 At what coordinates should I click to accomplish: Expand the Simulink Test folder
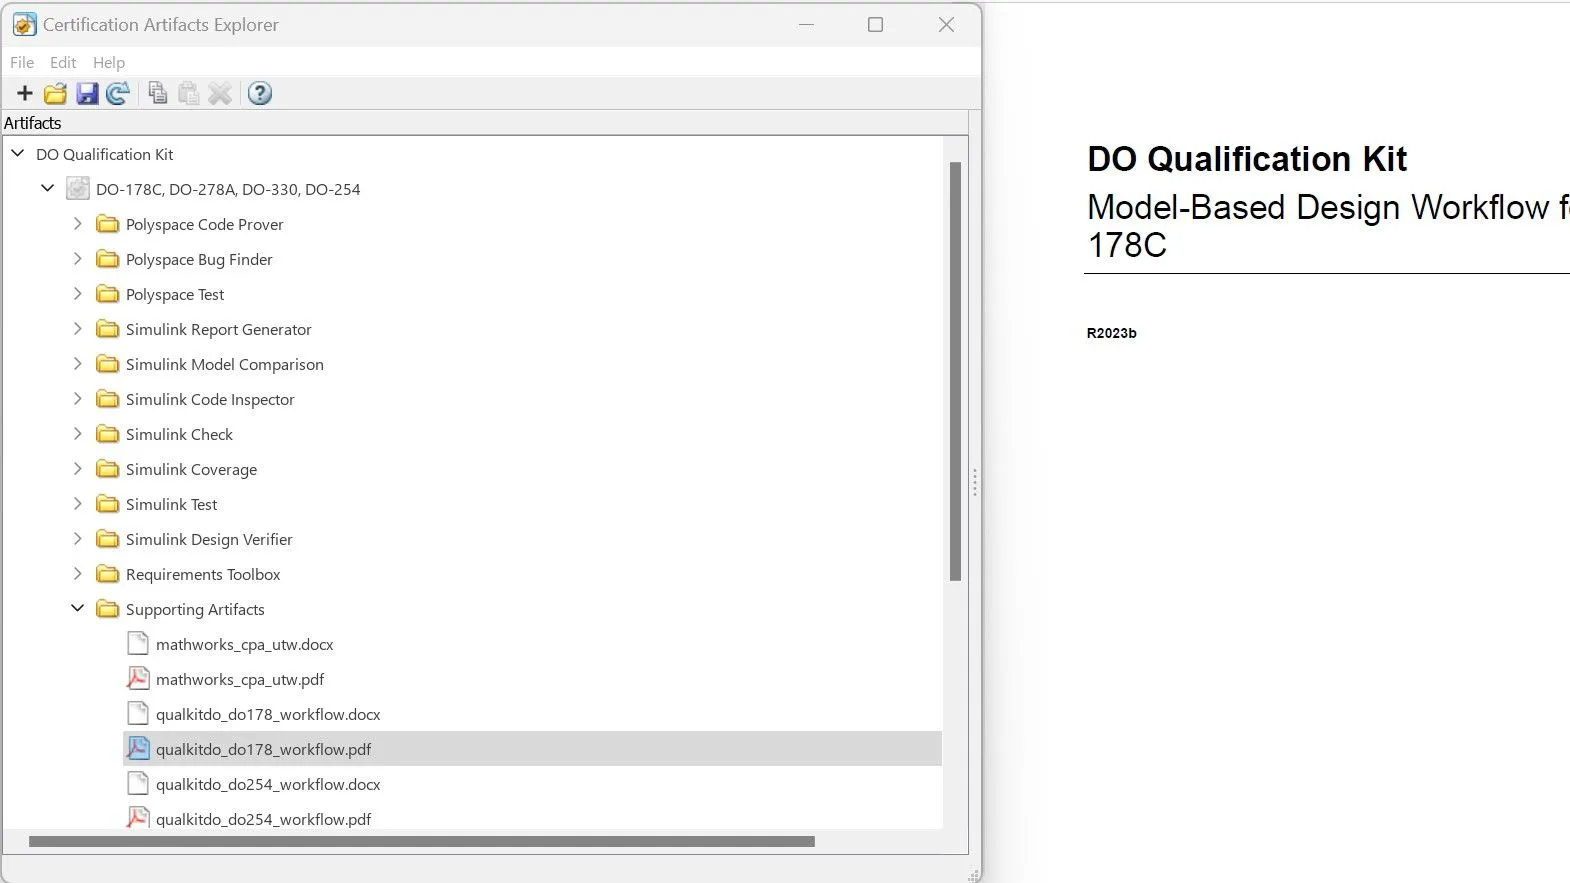tap(77, 503)
